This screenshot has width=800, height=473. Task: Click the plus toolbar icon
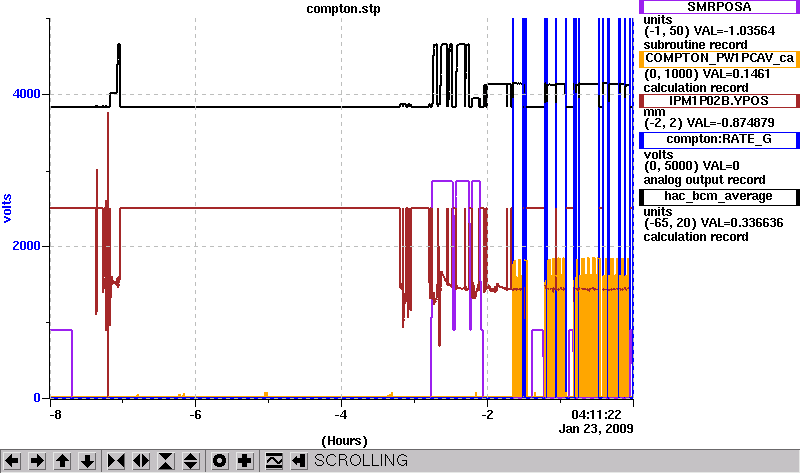click(244, 461)
